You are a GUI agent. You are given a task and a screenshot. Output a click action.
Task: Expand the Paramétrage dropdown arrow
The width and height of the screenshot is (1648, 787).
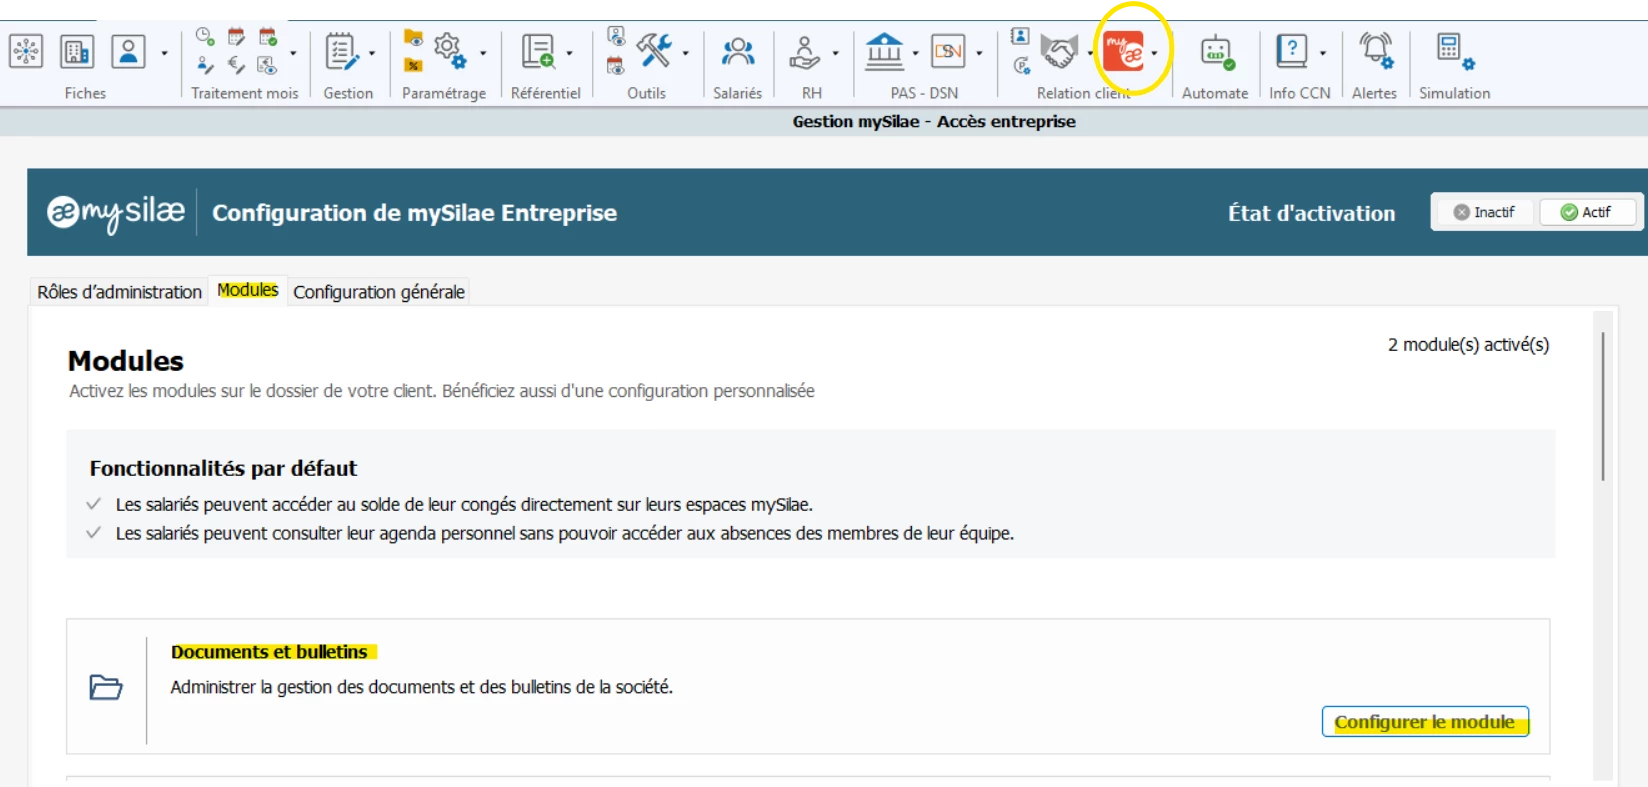tap(483, 53)
